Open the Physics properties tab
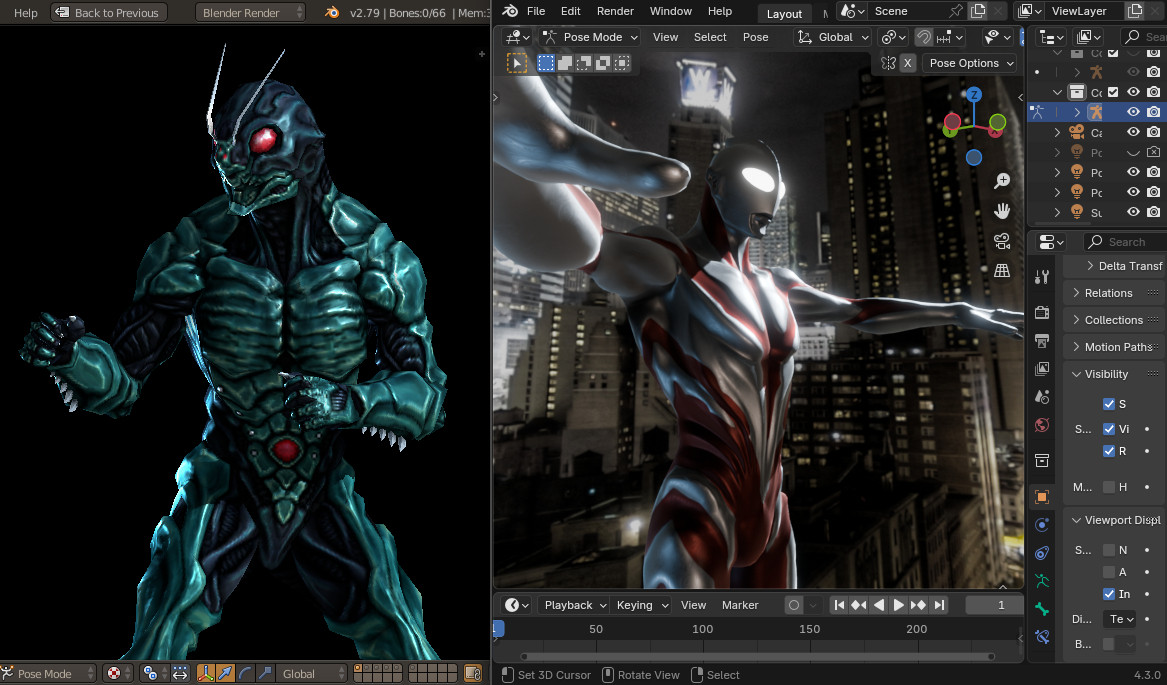Image resolution: width=1167 pixels, height=685 pixels. (x=1042, y=525)
